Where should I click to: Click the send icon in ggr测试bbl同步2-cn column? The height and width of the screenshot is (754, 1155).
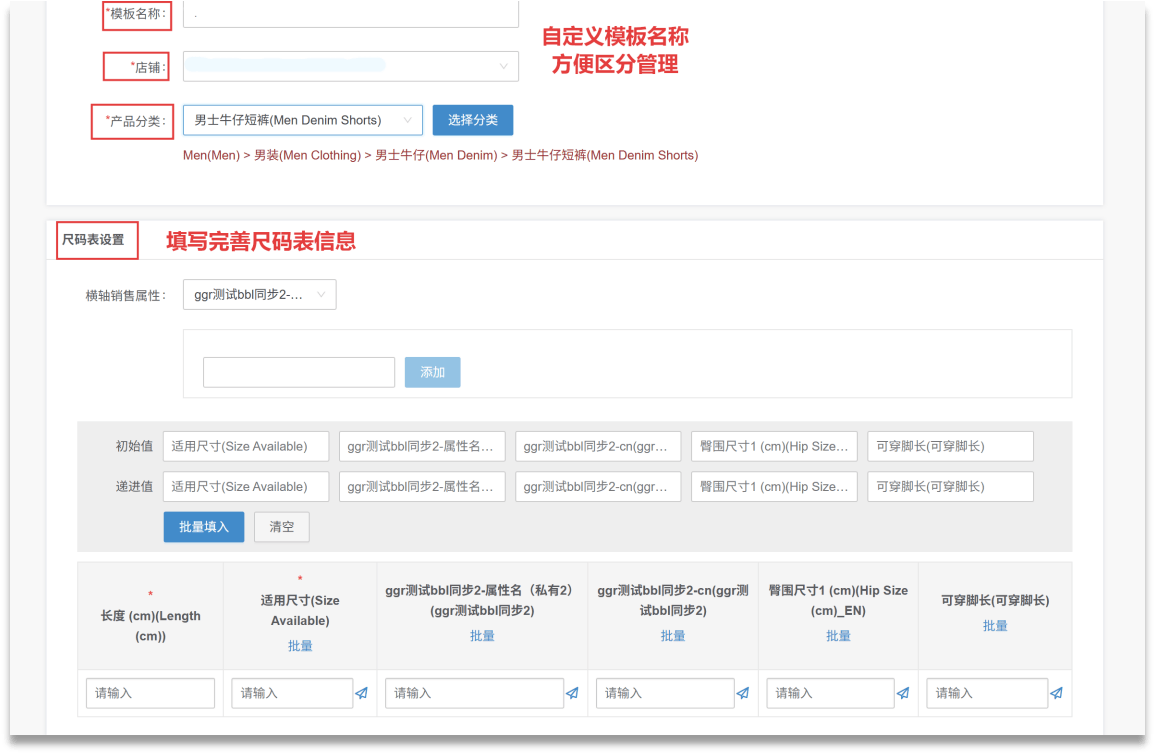pos(743,693)
